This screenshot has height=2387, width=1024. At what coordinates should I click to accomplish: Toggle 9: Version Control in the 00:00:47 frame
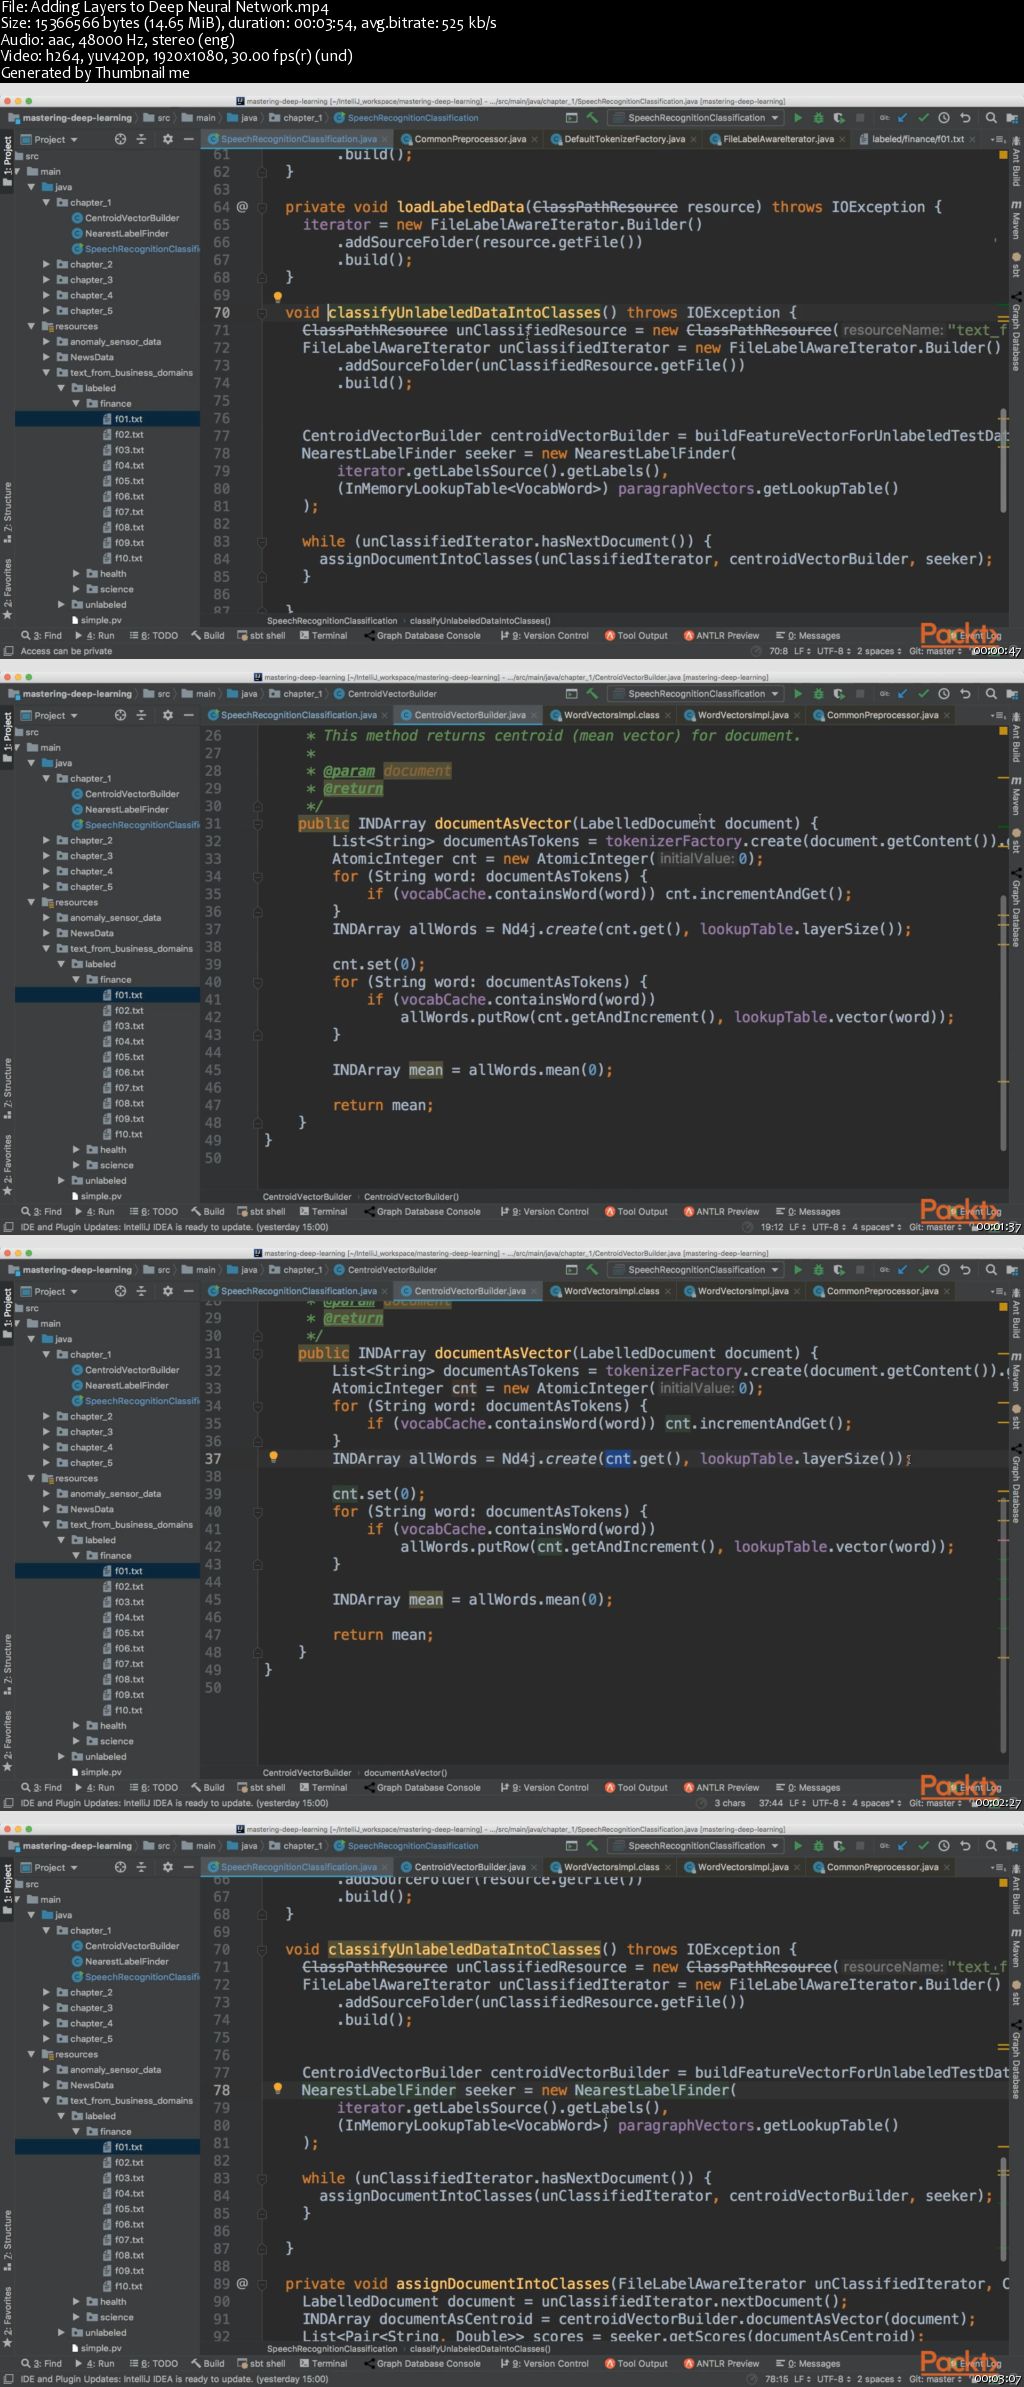(544, 636)
